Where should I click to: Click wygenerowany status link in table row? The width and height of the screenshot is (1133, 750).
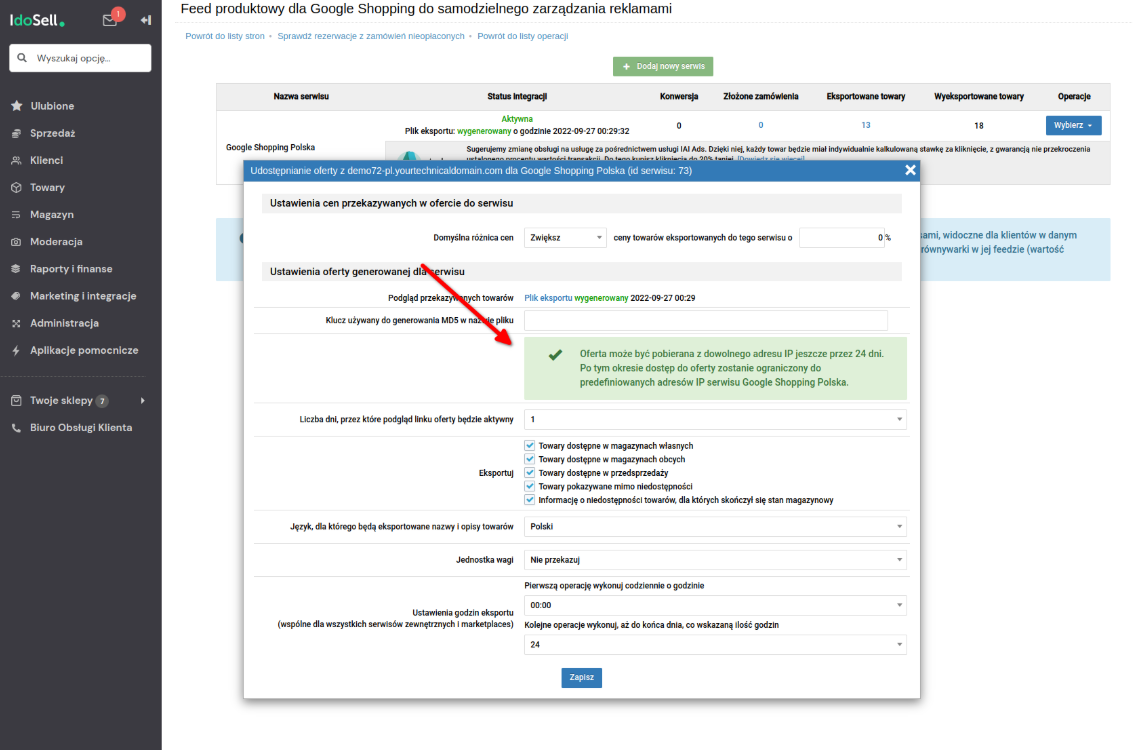click(484, 132)
